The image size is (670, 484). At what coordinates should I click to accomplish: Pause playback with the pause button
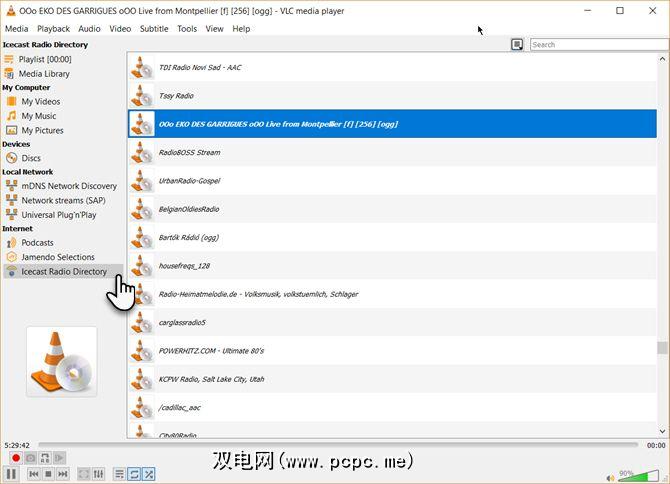pyautogui.click(x=12, y=474)
